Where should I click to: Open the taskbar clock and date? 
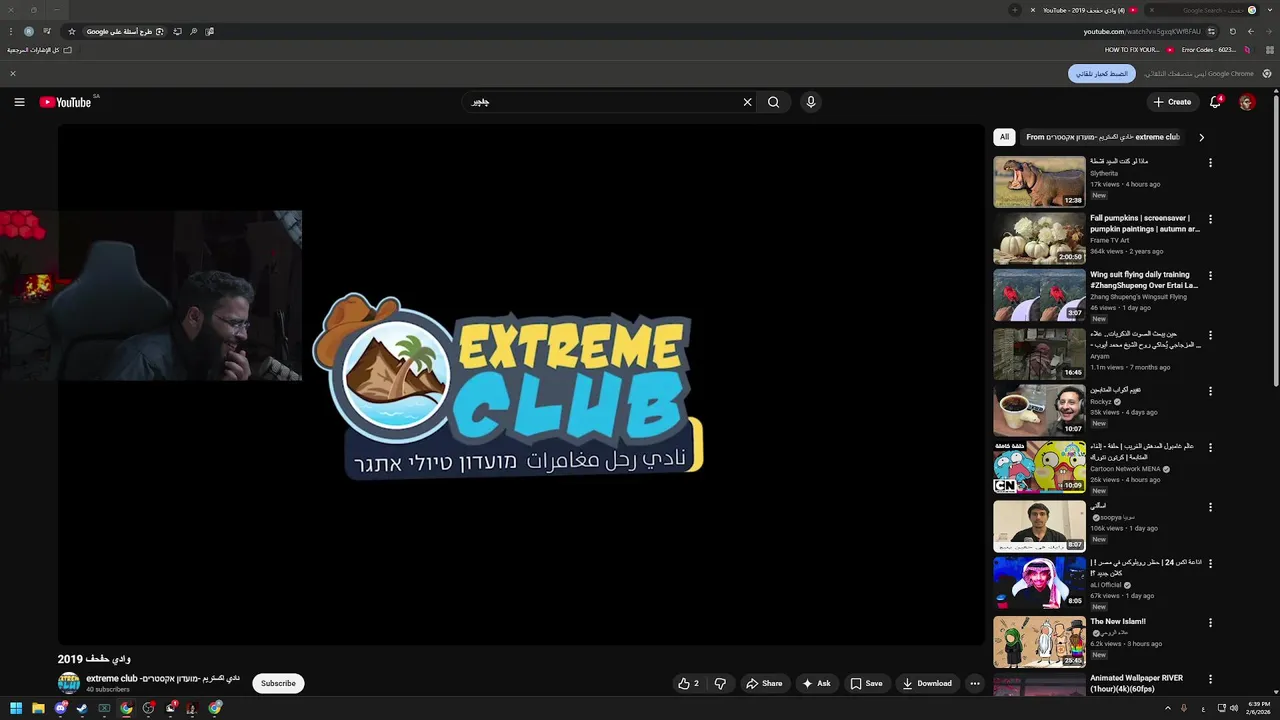[1257, 708]
